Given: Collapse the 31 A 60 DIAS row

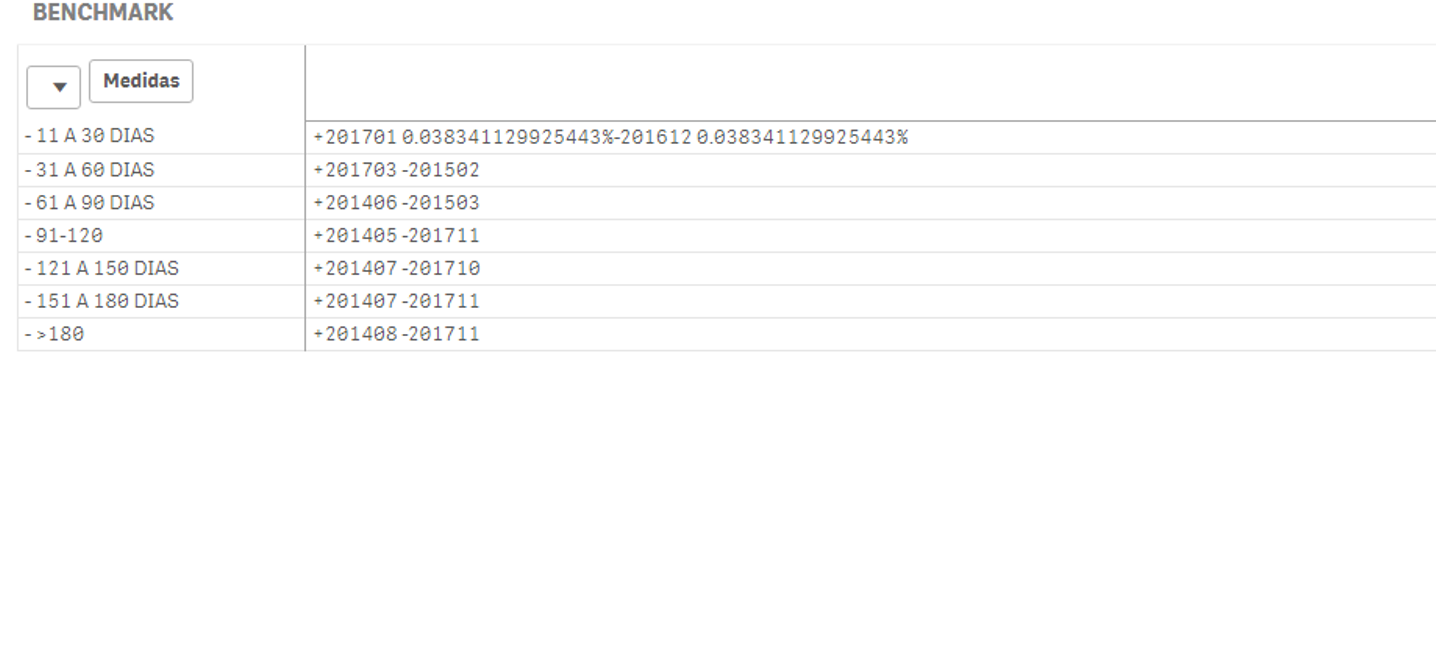Looking at the screenshot, I should click(29, 170).
